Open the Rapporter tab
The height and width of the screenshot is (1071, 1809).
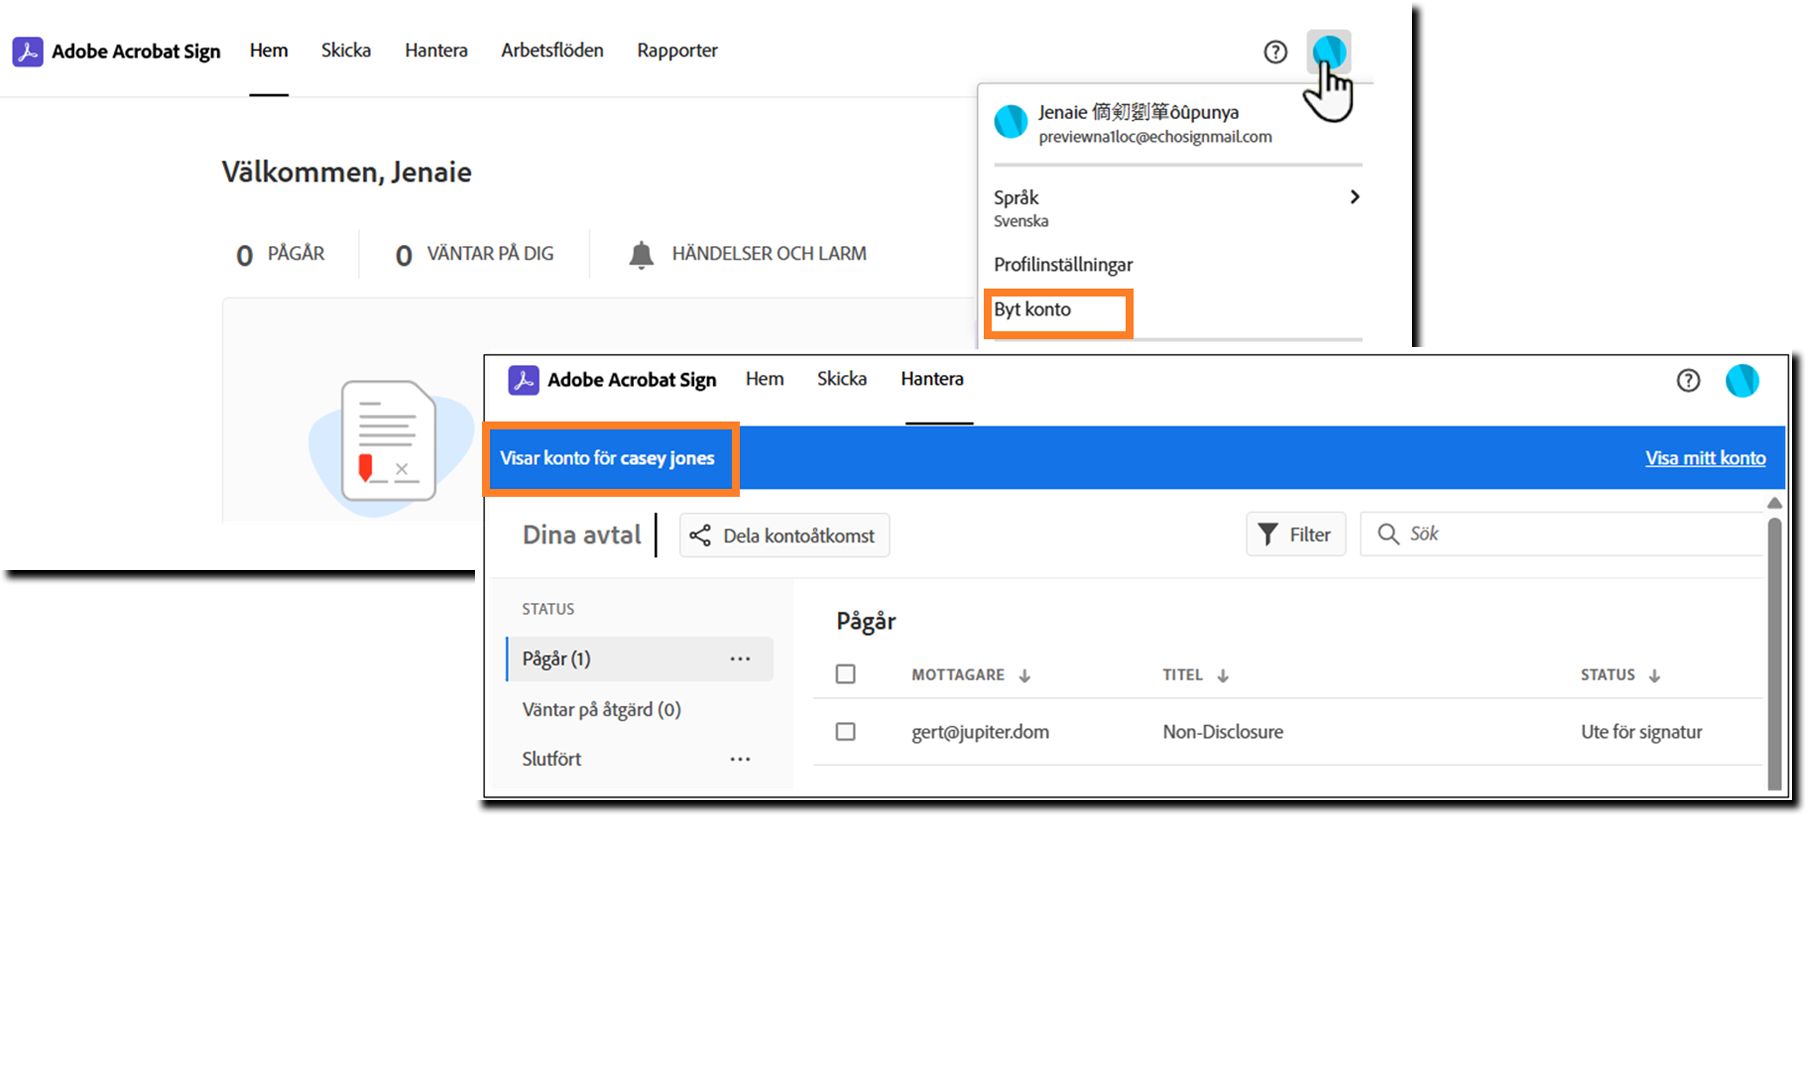[677, 51]
